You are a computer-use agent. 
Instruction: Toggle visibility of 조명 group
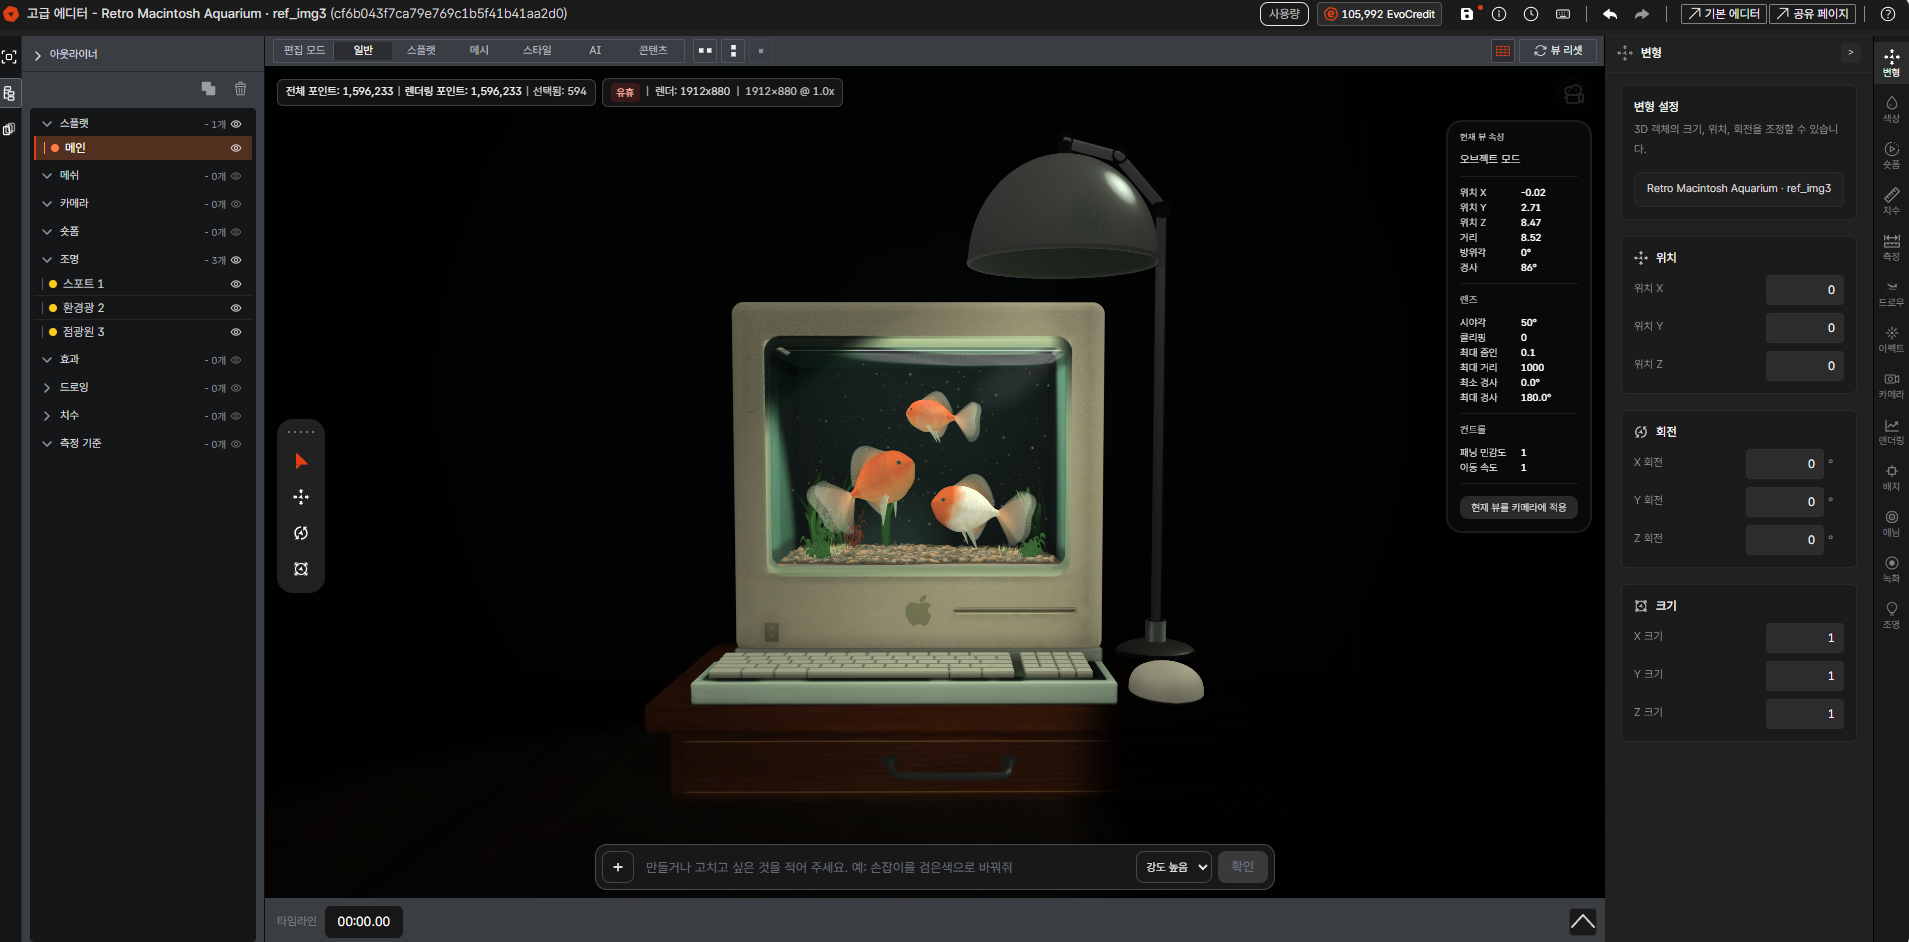[236, 260]
